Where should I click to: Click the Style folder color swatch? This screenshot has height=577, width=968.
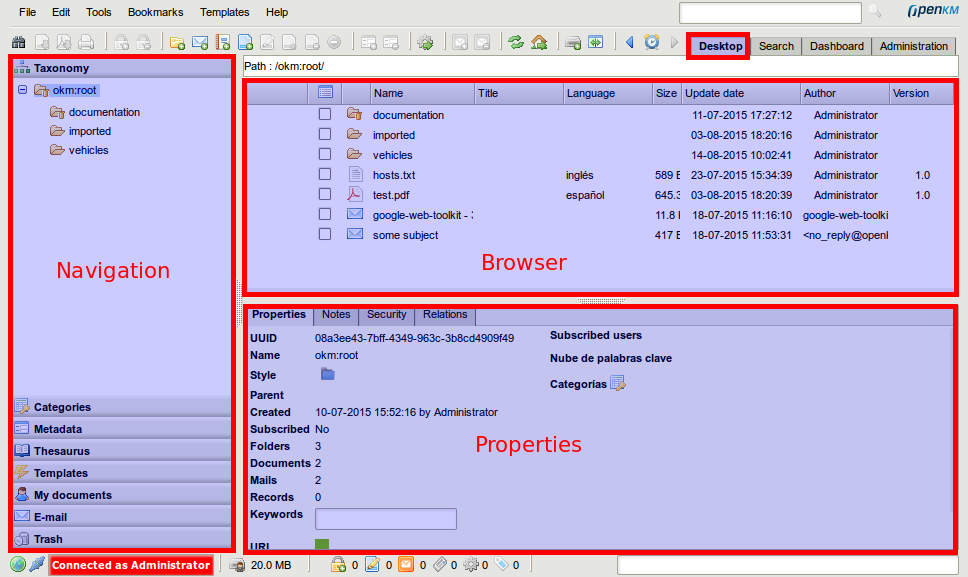pos(328,374)
